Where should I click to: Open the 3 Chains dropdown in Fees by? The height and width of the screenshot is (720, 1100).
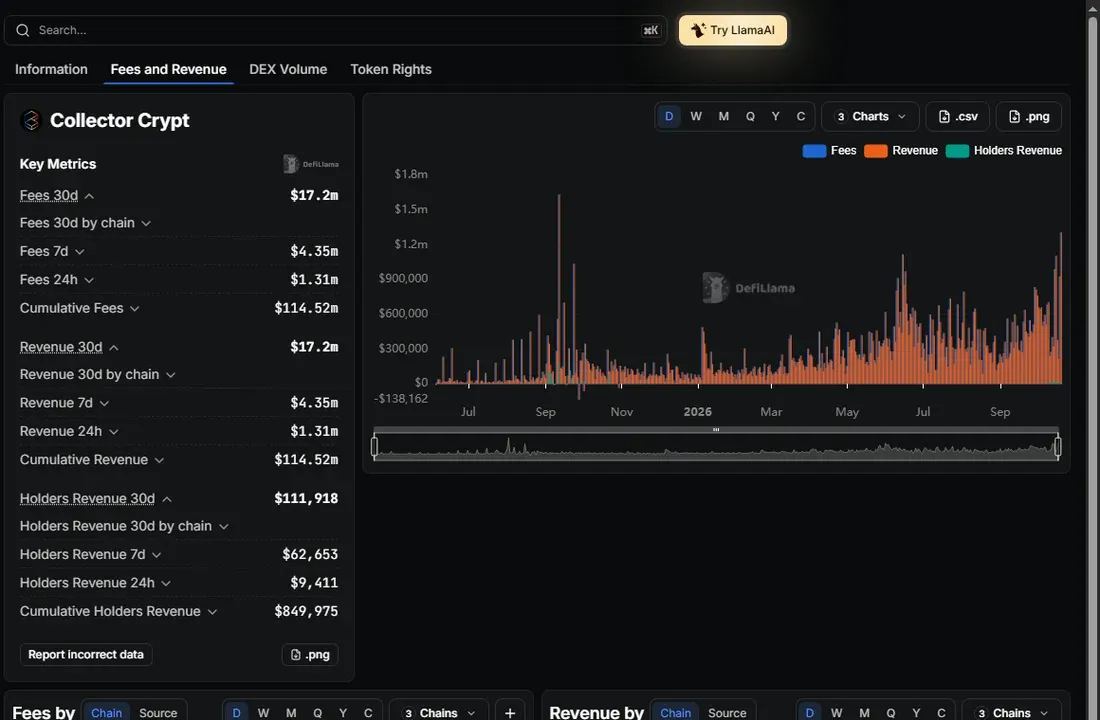coord(439,712)
